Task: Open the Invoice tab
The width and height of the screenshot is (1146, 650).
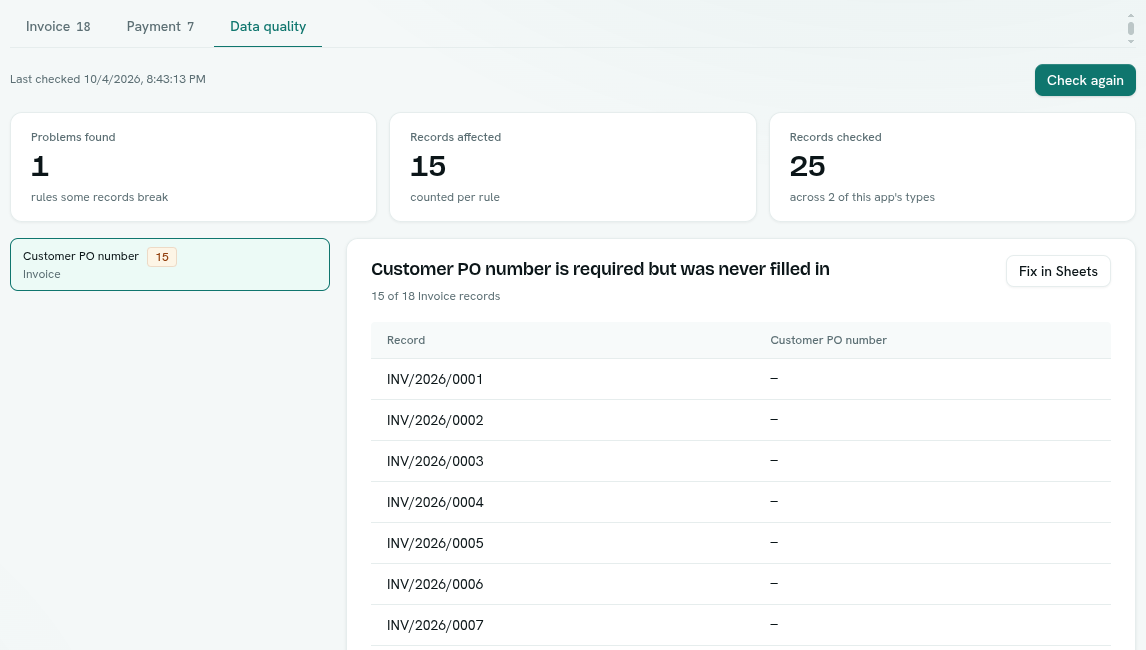Action: (58, 26)
